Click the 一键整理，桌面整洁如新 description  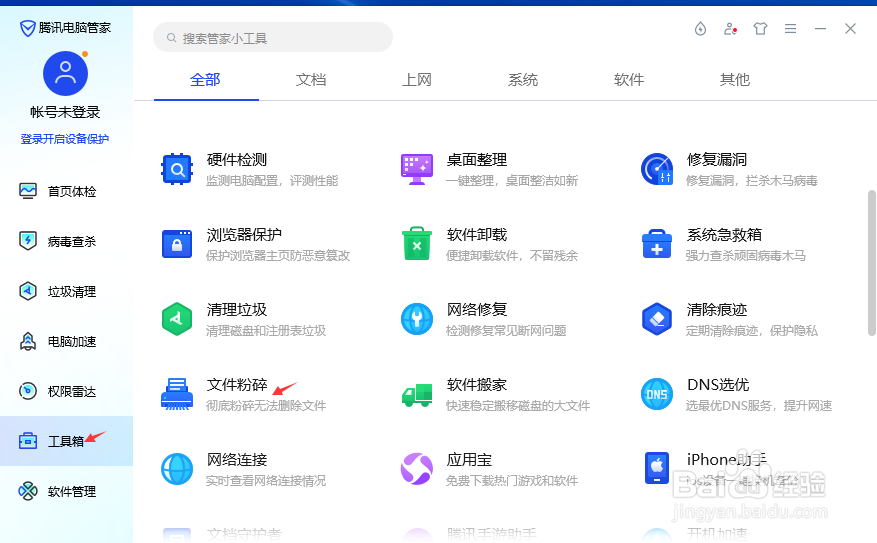coord(512,181)
